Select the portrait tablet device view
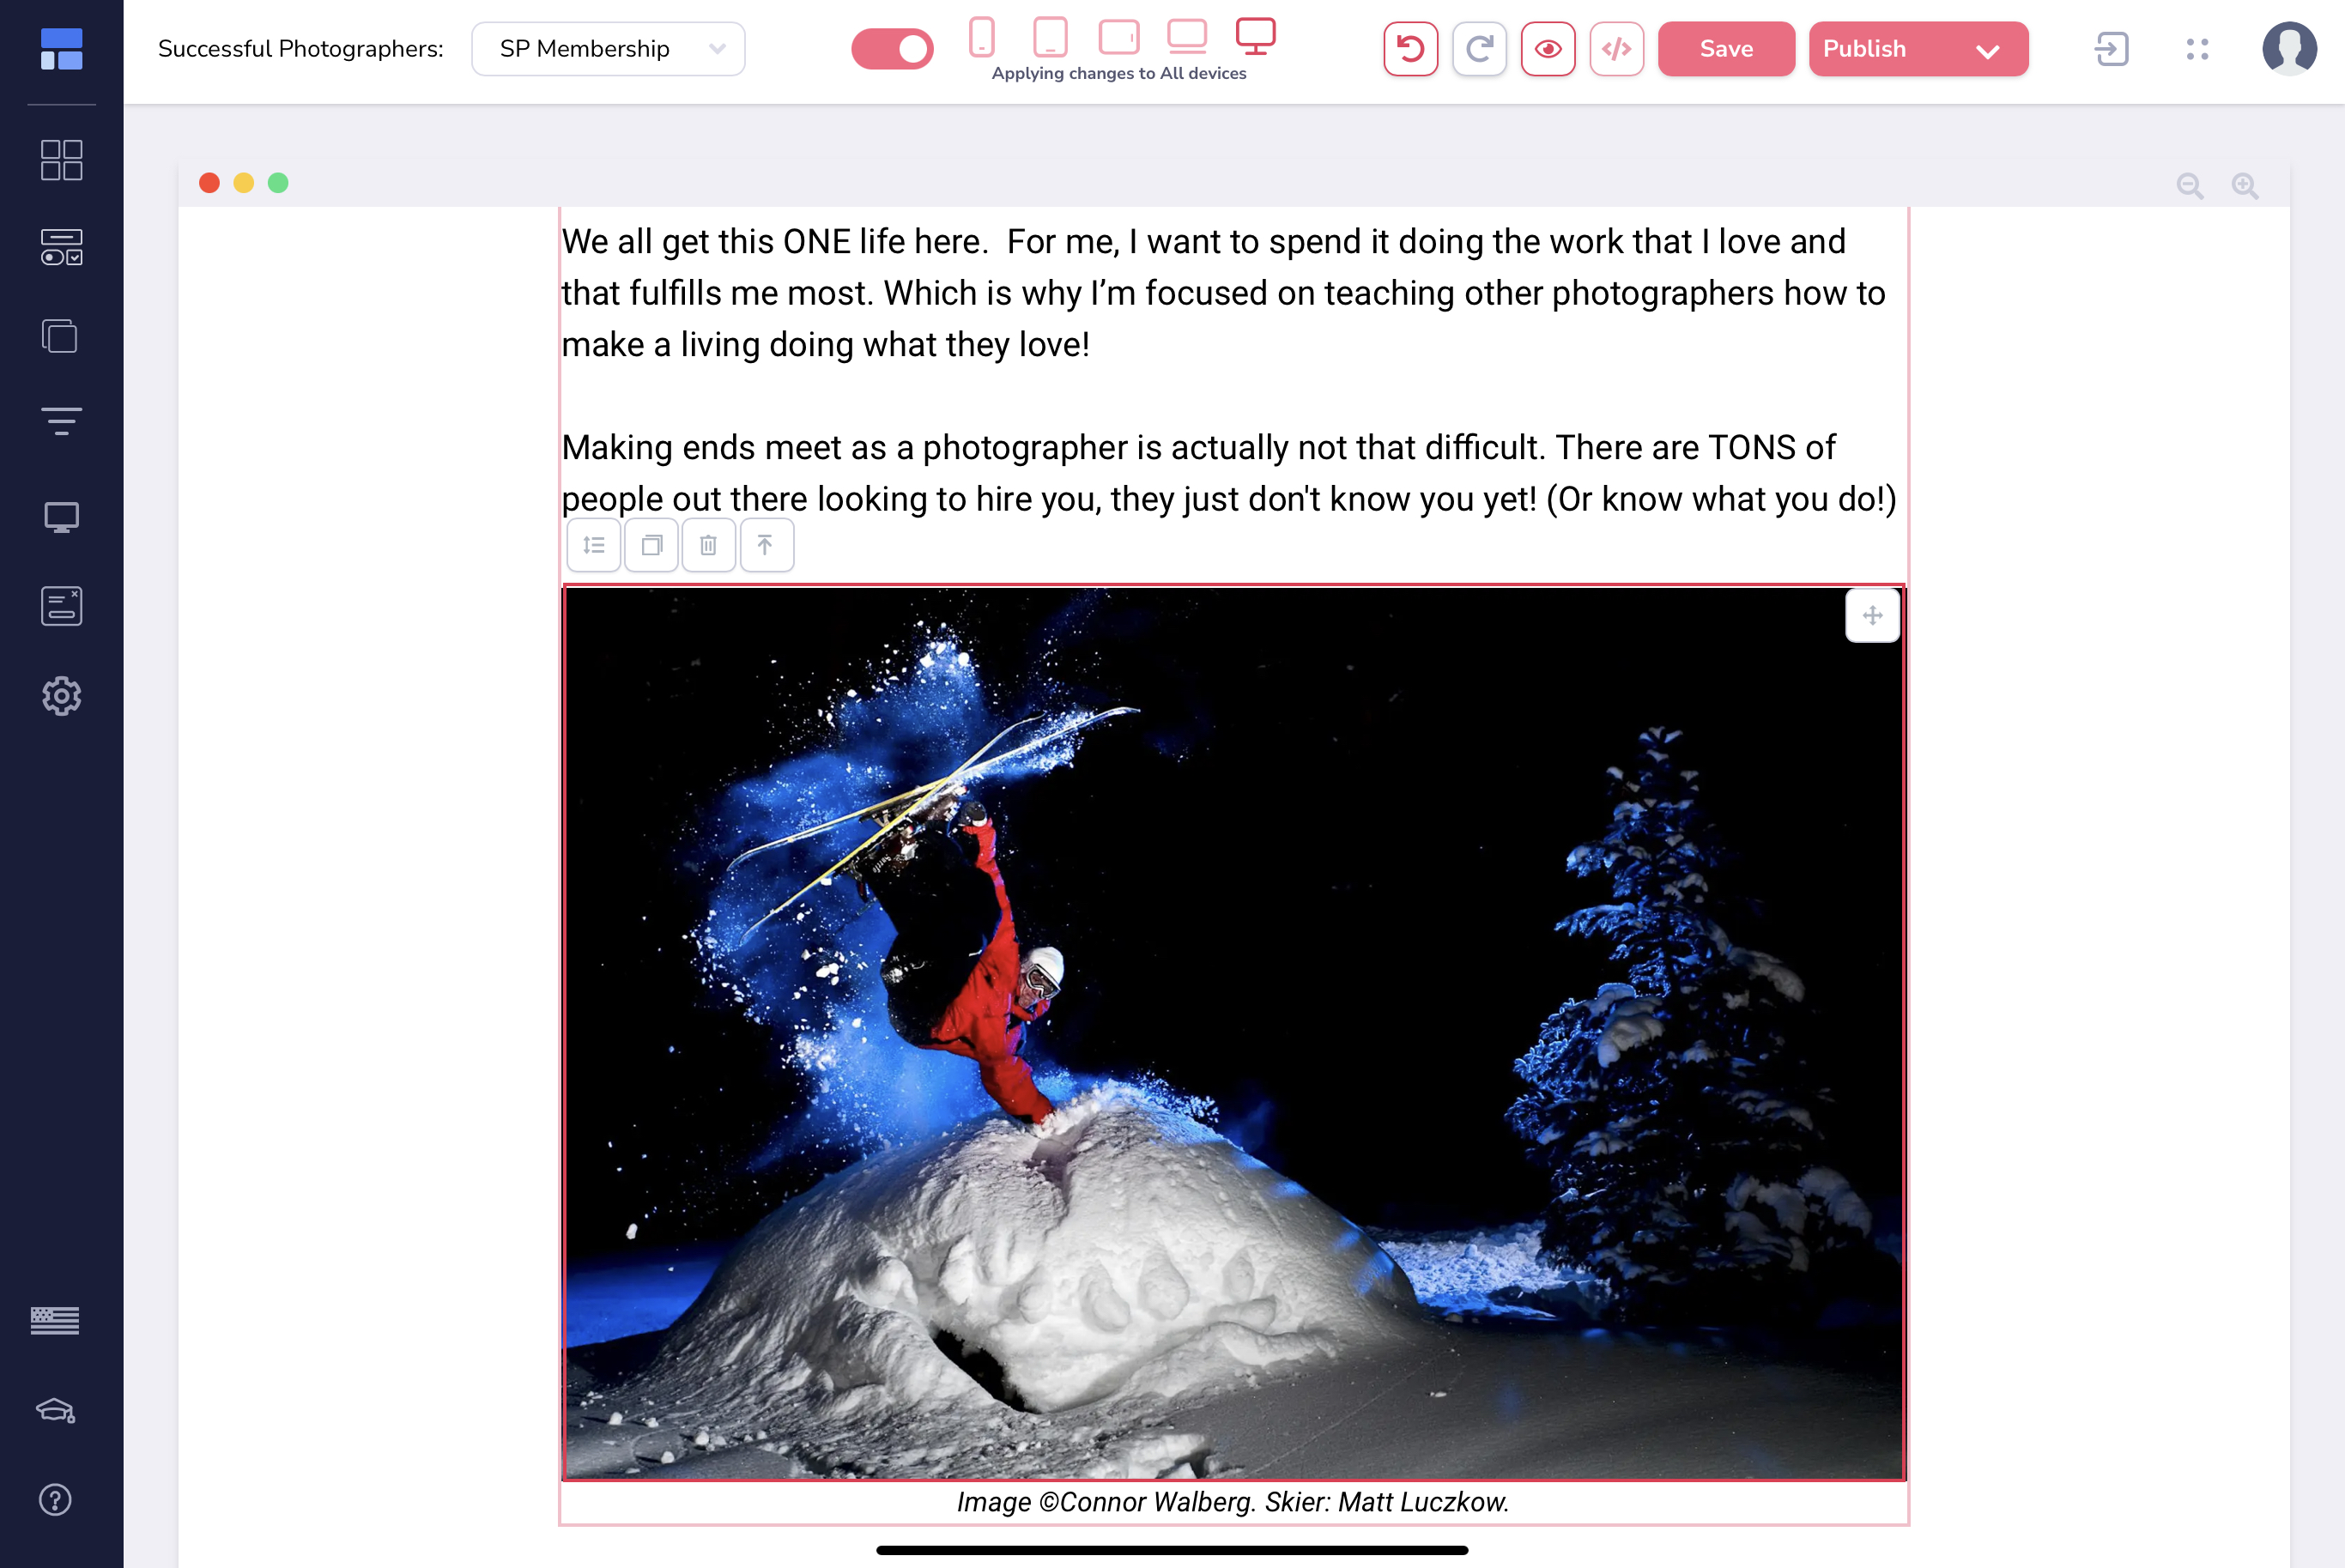Screen dimensions: 2345x1568 coord(1050,37)
